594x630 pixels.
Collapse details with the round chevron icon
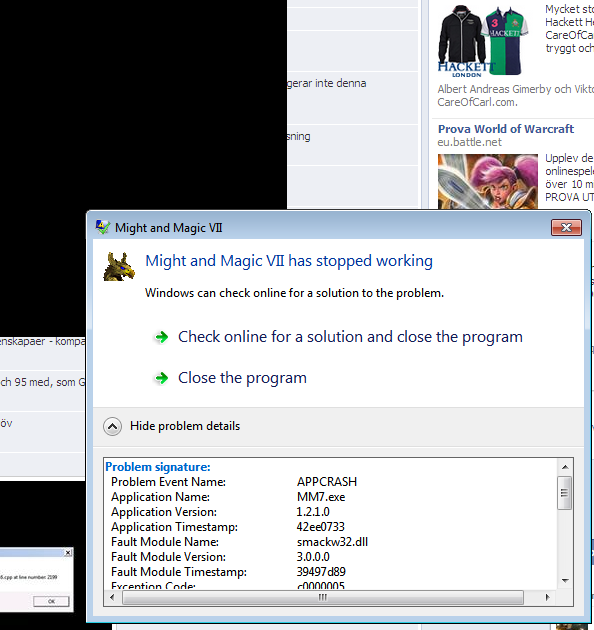(113, 426)
